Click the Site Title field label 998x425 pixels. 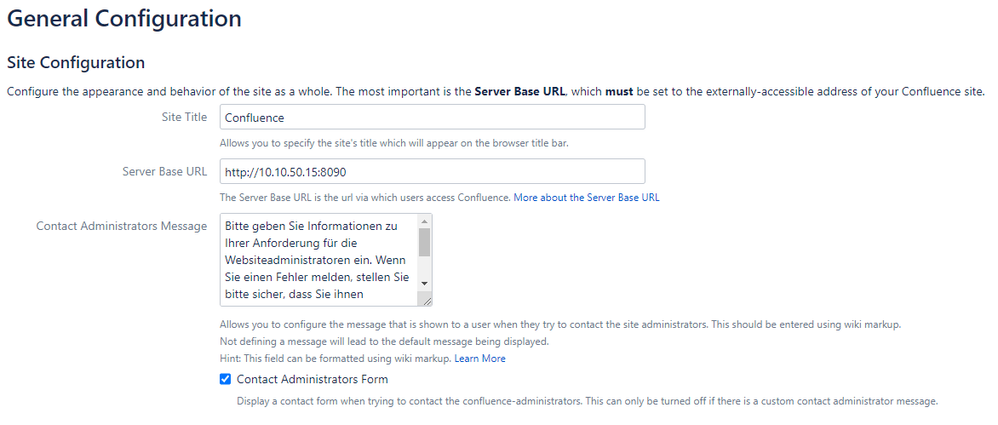click(184, 117)
